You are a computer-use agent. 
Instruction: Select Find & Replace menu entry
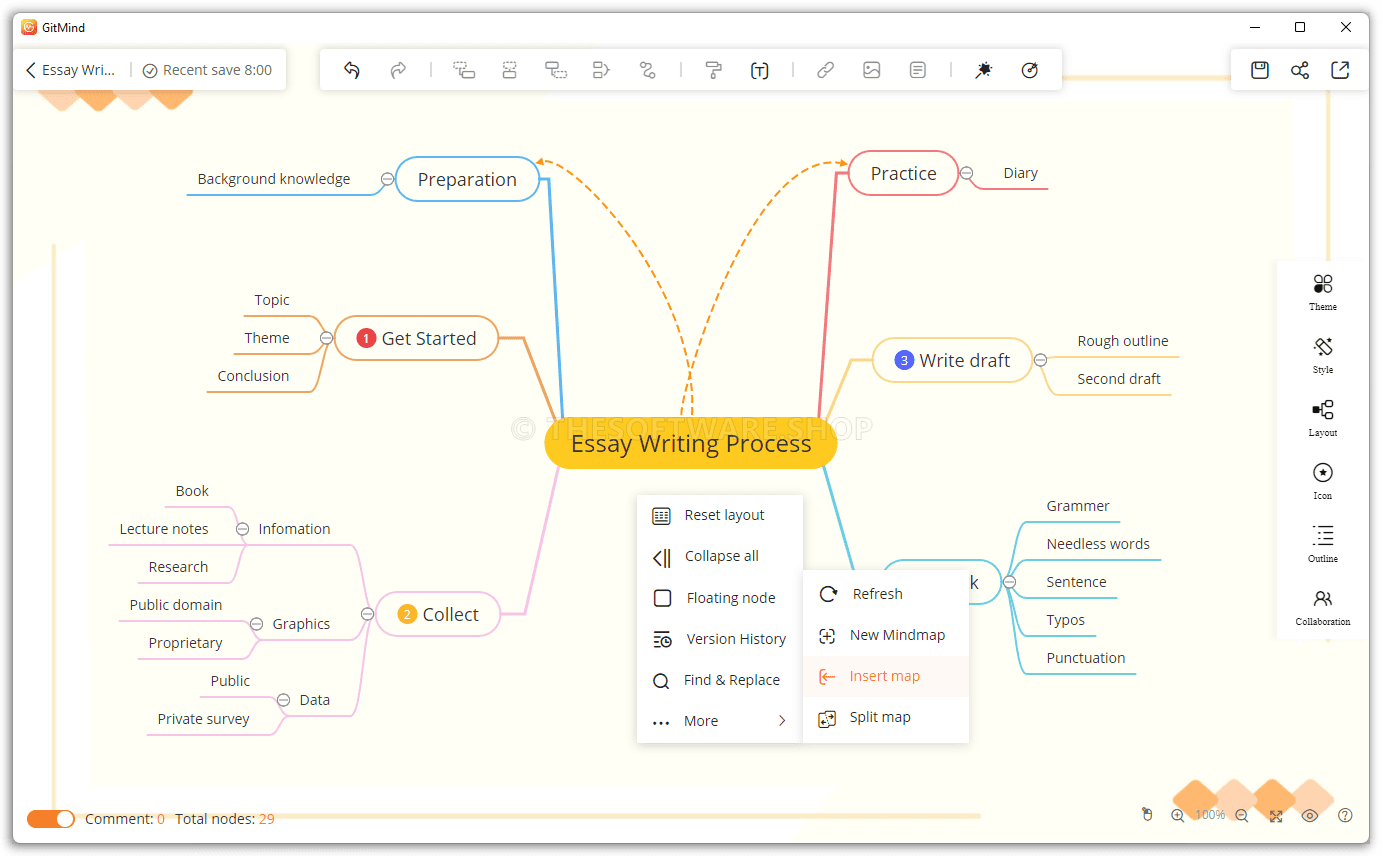tap(719, 680)
